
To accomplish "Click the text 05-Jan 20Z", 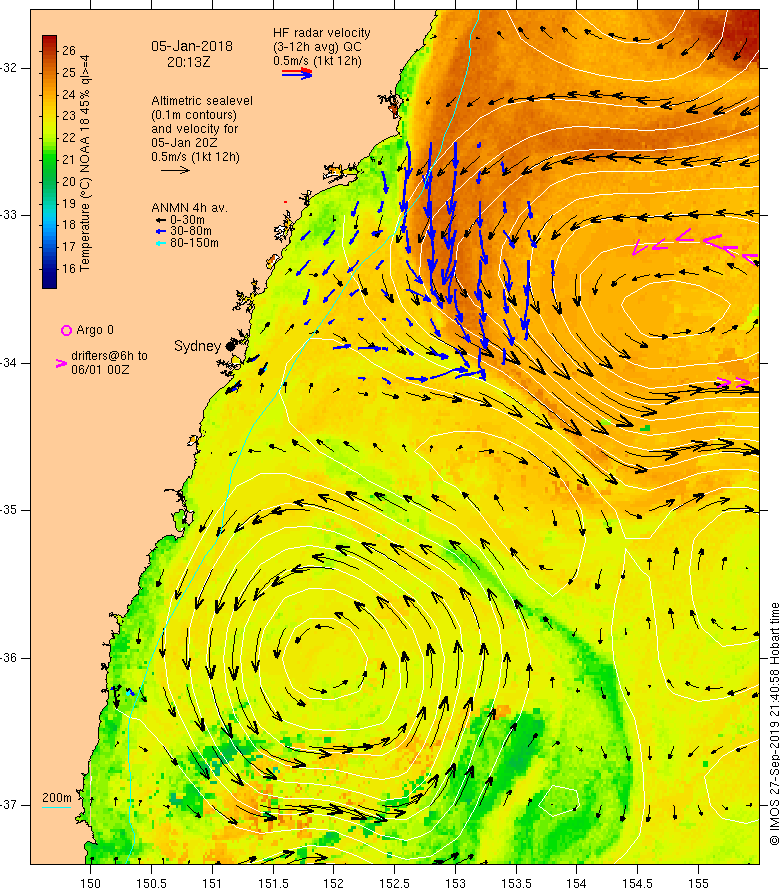I will point(184,142).
